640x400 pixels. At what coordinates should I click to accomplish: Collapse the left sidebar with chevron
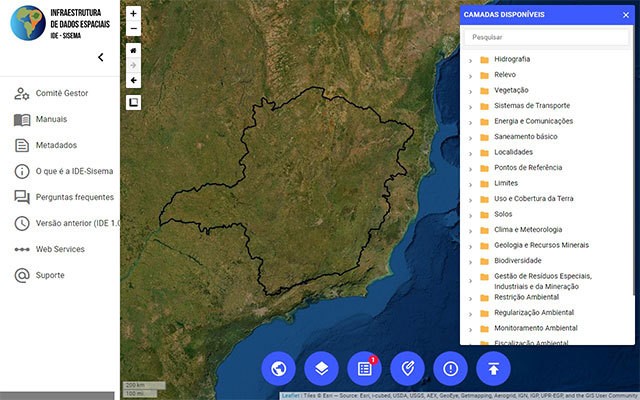click(100, 58)
